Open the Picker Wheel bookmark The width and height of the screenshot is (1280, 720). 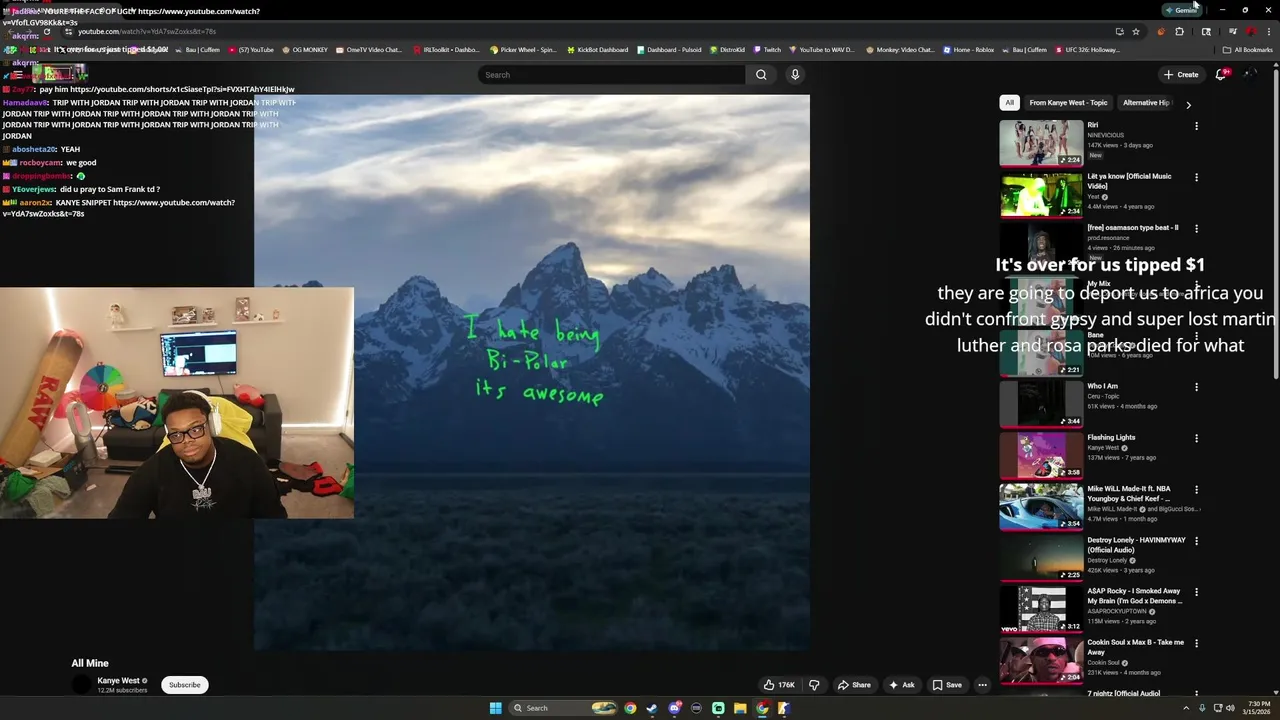[x=523, y=50]
